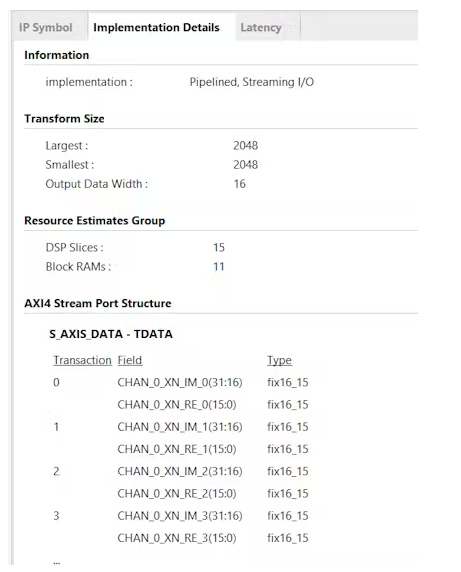
Task: Select field CHAN_0_XN_IM_0(31:16)
Action: pos(180,383)
